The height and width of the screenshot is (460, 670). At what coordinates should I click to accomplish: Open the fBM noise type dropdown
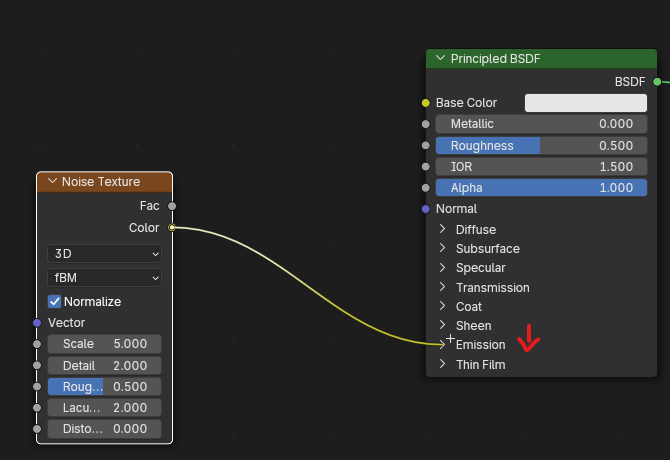pyautogui.click(x=104, y=278)
